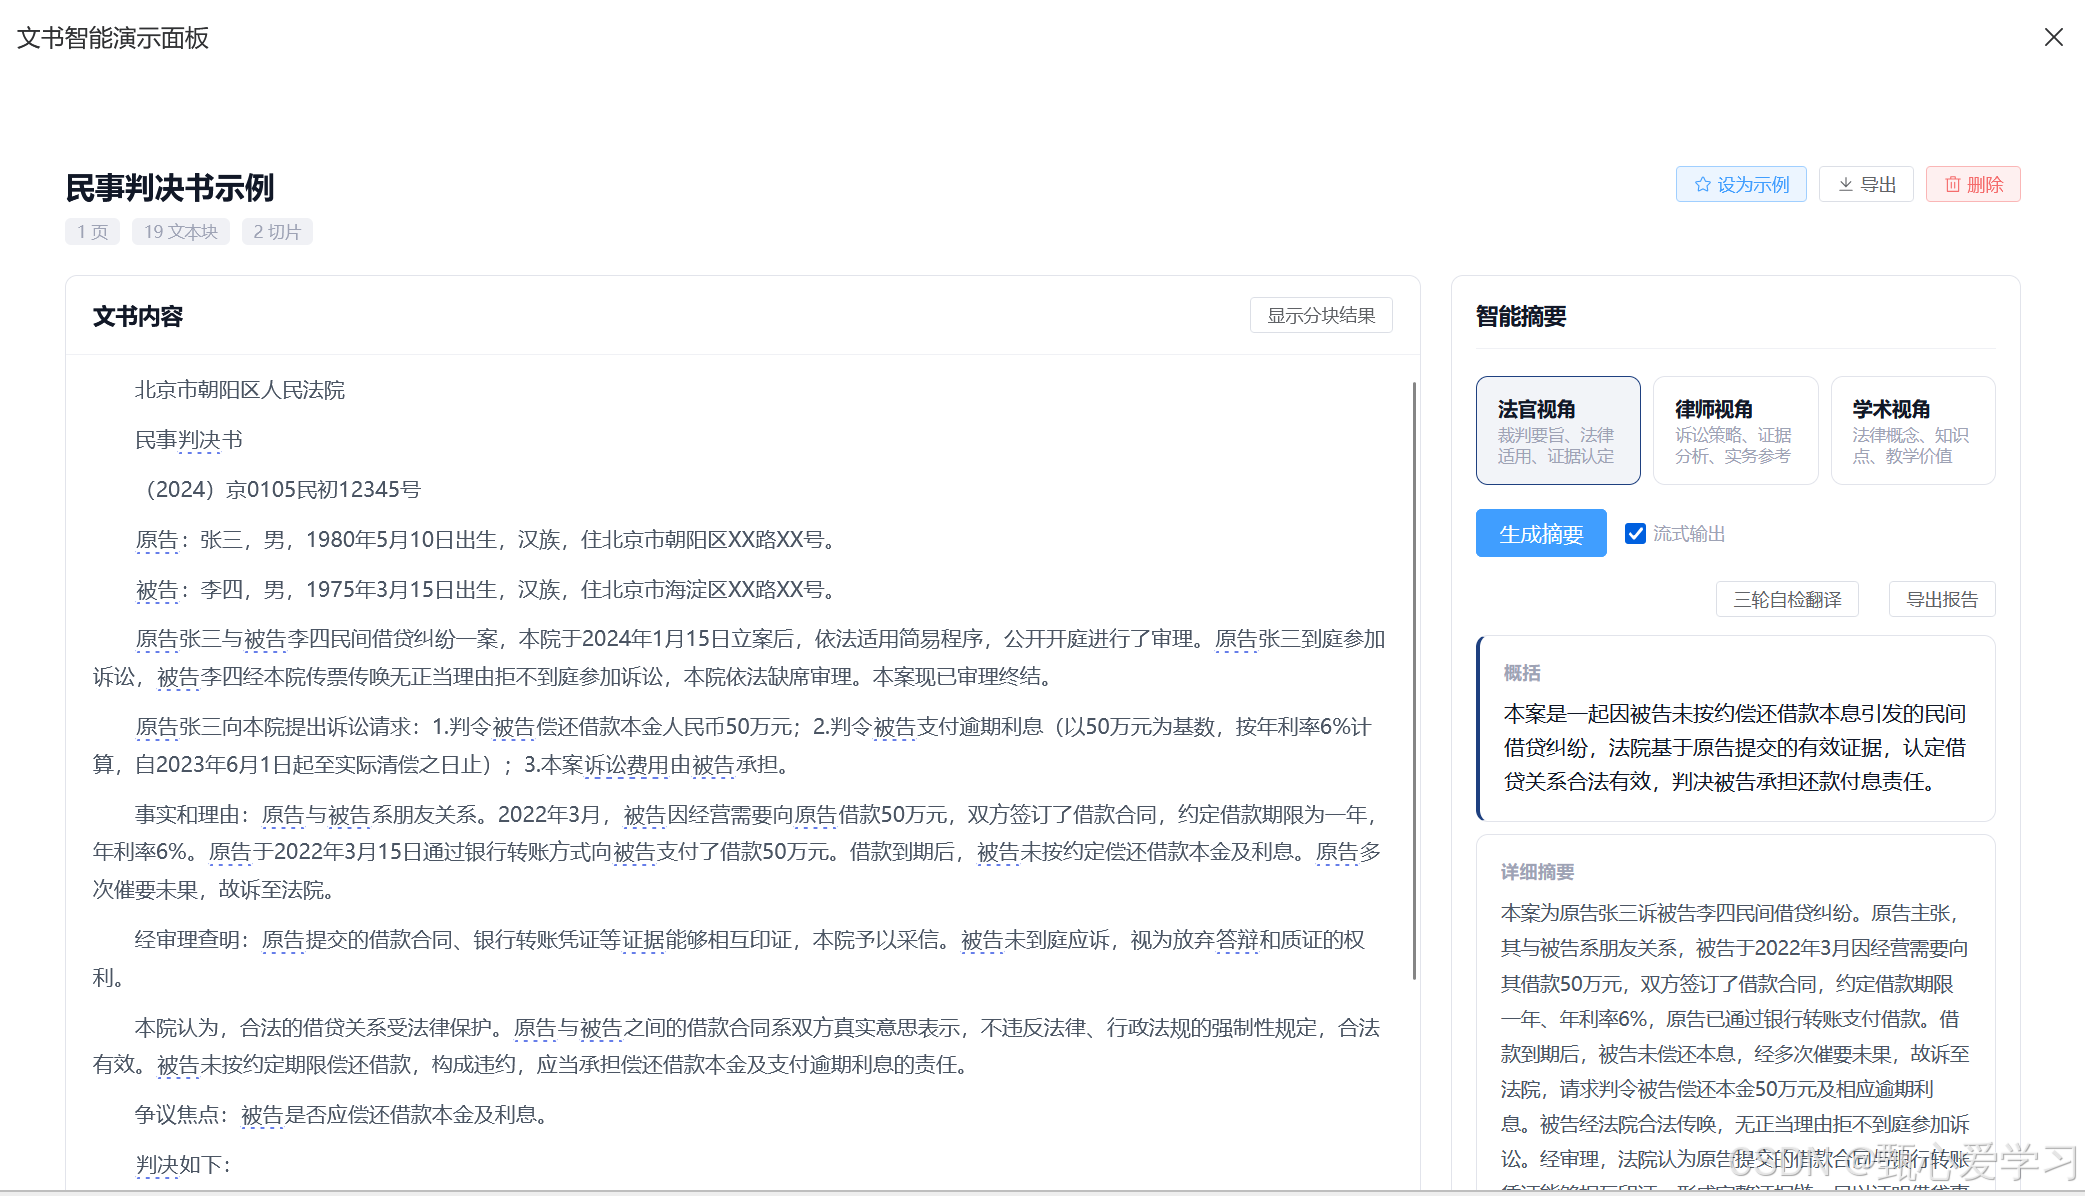The width and height of the screenshot is (2085, 1196).
Task: Select the 法官视角 perspective card
Action: (x=1557, y=430)
